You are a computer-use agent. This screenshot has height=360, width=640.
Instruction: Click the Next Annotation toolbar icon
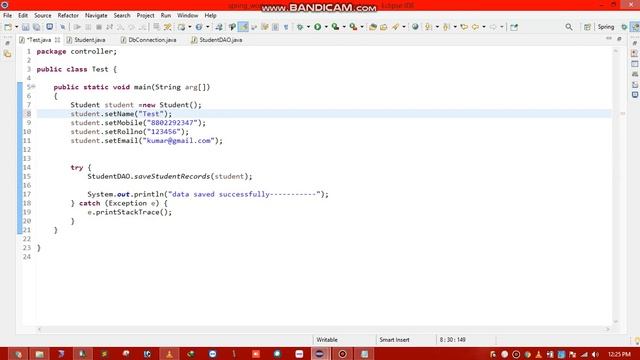(x=428, y=27)
